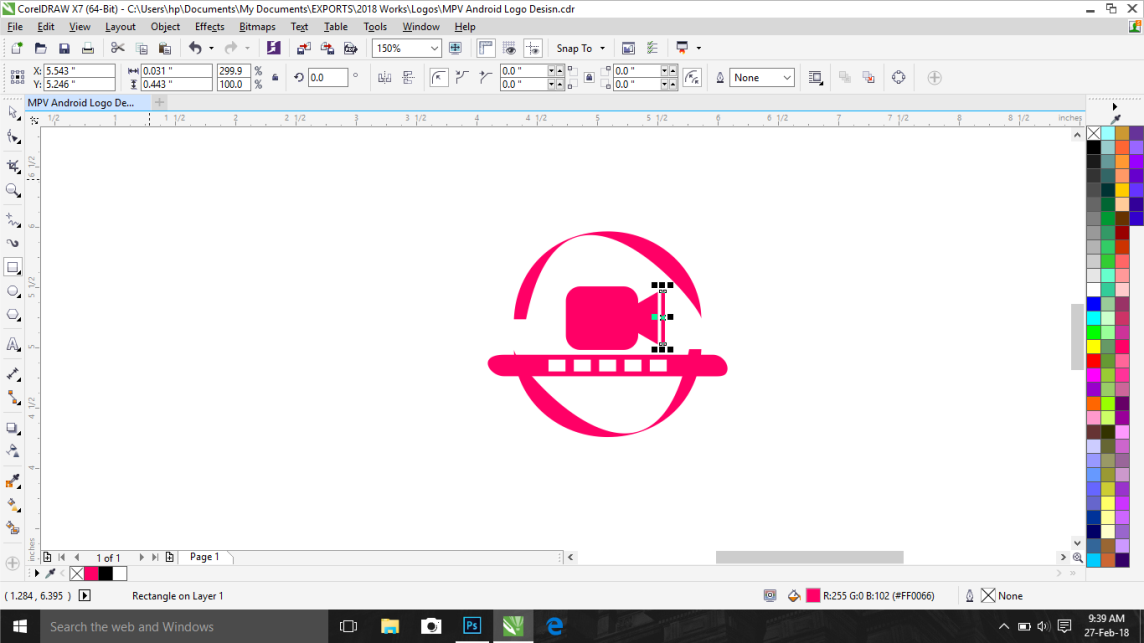The image size is (1144, 643).
Task: Select the Pick tool
Action: pos(12,112)
